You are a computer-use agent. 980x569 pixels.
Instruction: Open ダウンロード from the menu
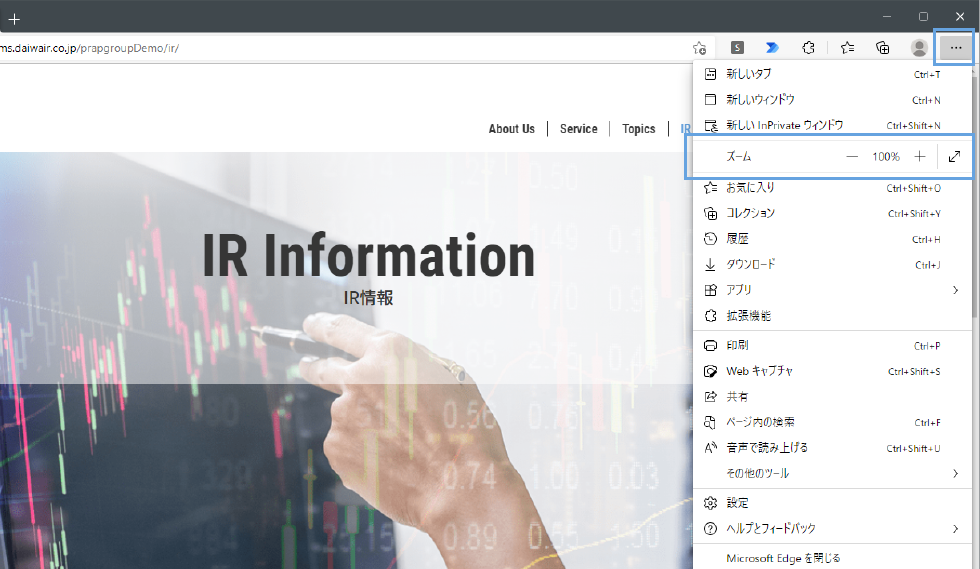(832, 264)
